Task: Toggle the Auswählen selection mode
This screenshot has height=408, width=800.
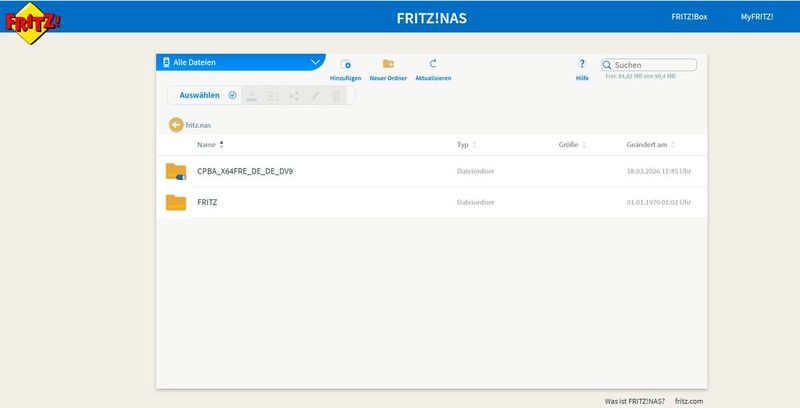Action: pyautogui.click(x=208, y=95)
